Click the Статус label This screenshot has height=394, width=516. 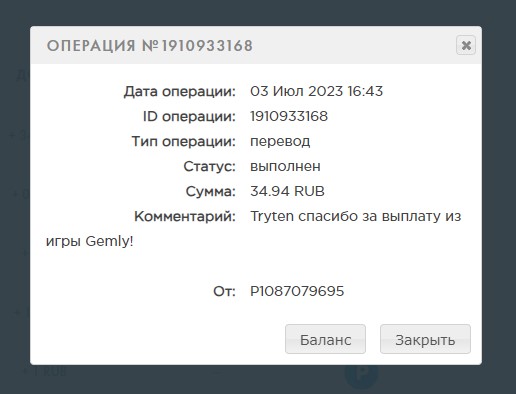click(x=210, y=166)
